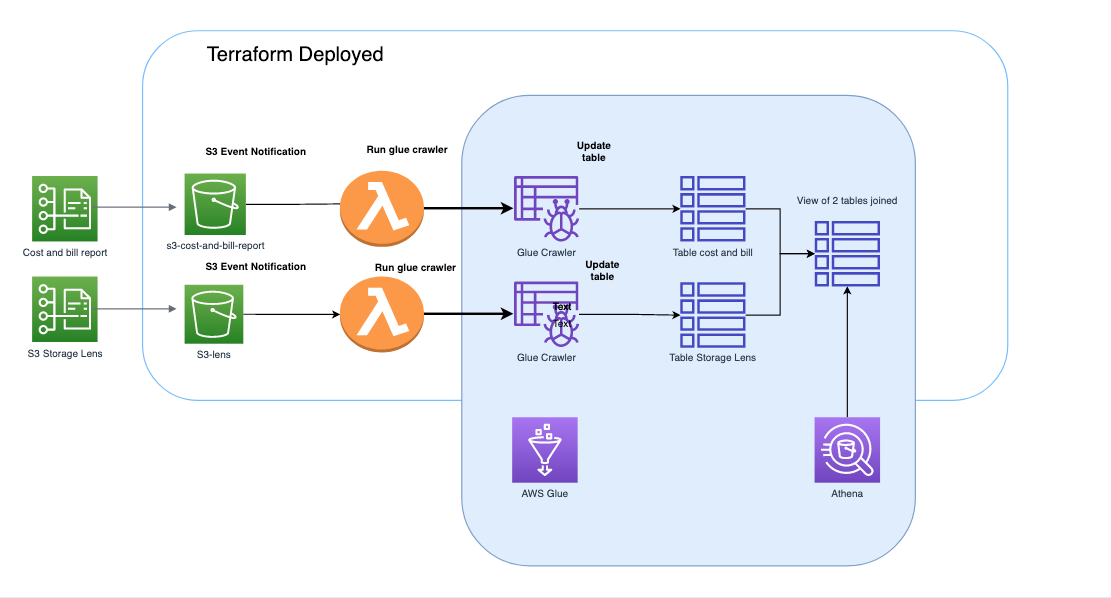
Task: Click the Table cost and bill icon
Action: [x=712, y=209]
